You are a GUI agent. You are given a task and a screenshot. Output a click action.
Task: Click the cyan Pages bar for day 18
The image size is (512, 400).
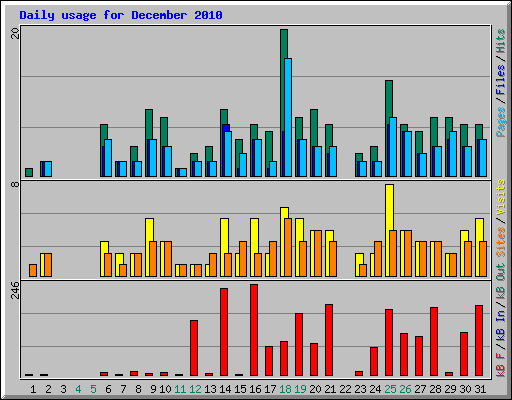click(x=288, y=117)
